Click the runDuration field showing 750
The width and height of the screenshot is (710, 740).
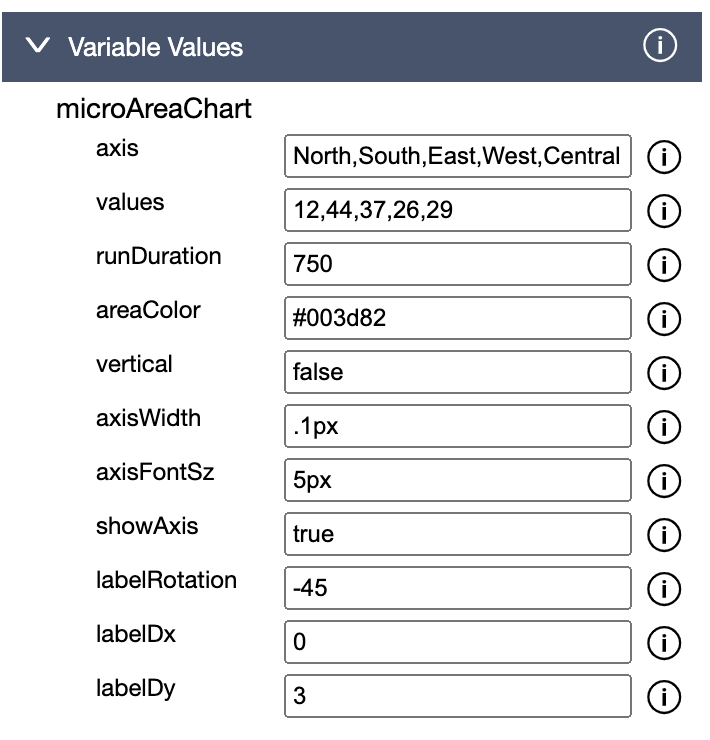[457, 264]
